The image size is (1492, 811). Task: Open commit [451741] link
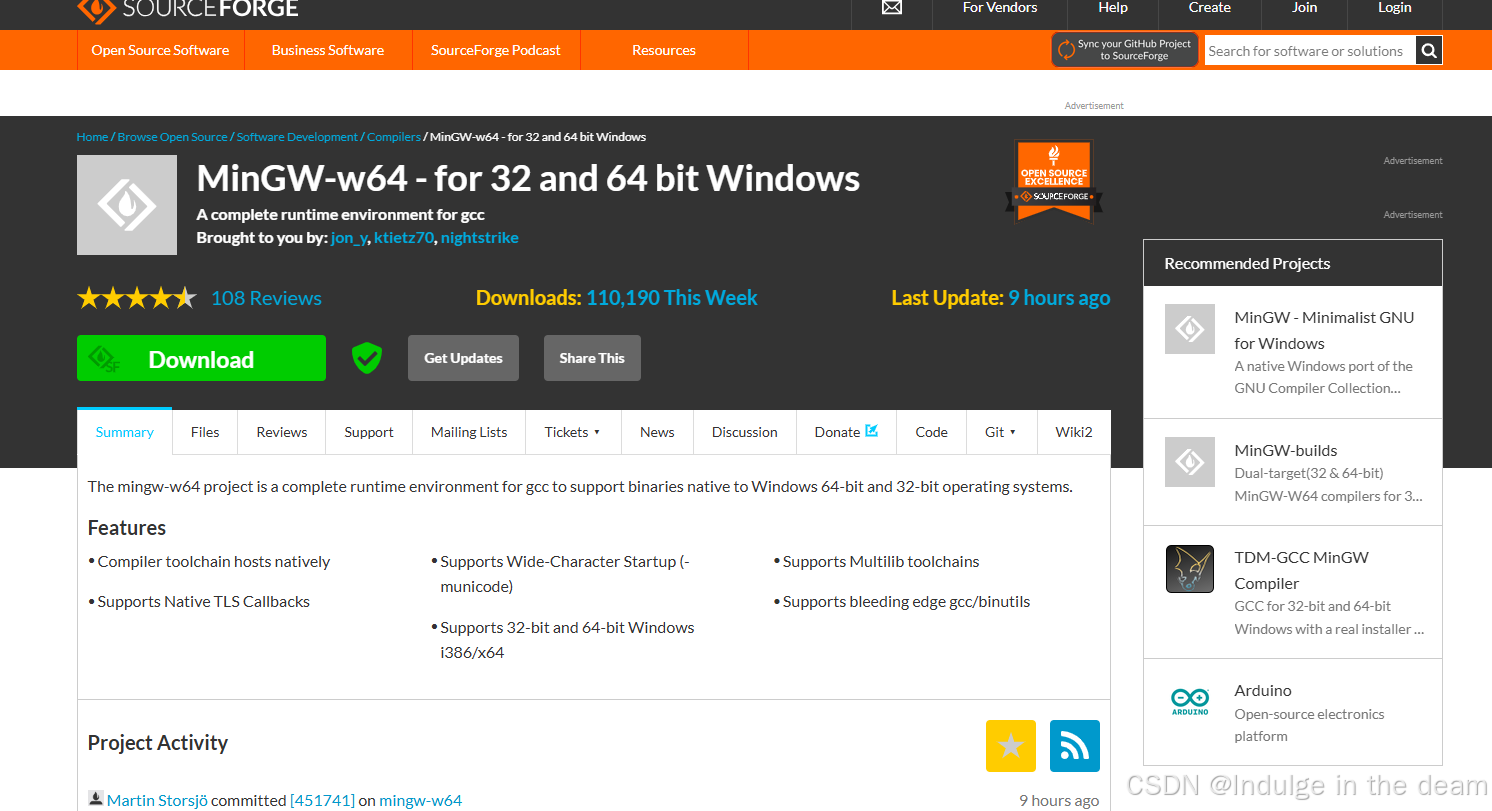click(x=322, y=800)
